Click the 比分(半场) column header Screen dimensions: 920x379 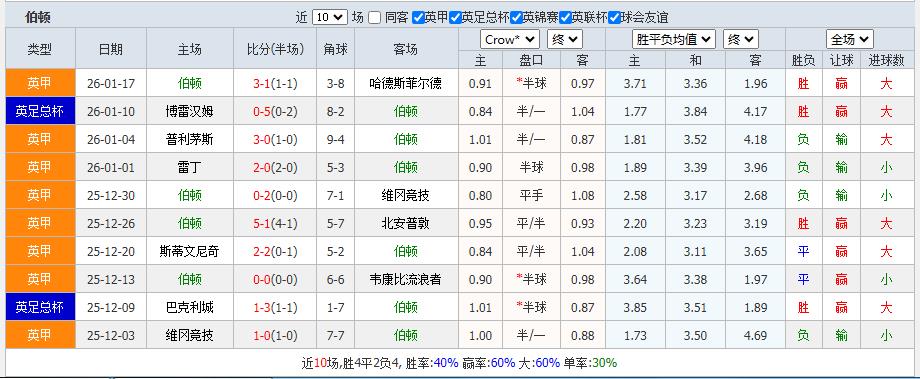[275, 50]
